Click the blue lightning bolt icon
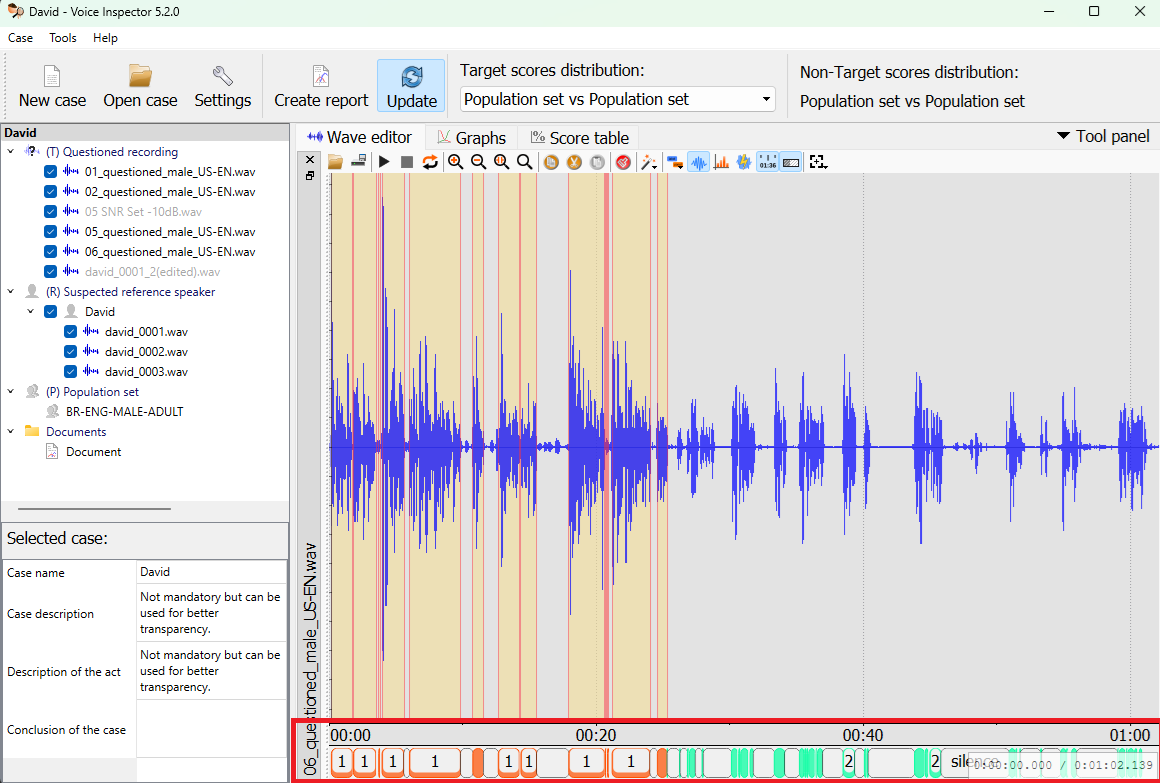Screen dimensions: 1160x783 coord(744,162)
